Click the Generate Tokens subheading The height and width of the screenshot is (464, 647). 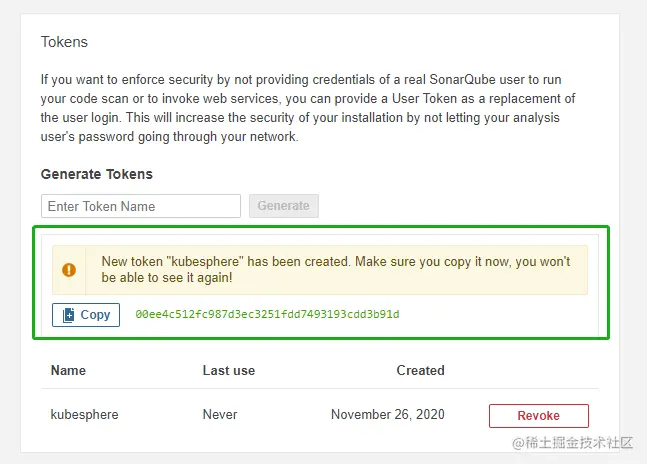(97, 174)
